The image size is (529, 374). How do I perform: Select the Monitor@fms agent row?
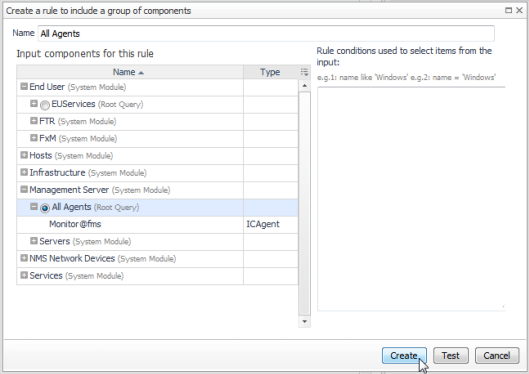click(157, 224)
